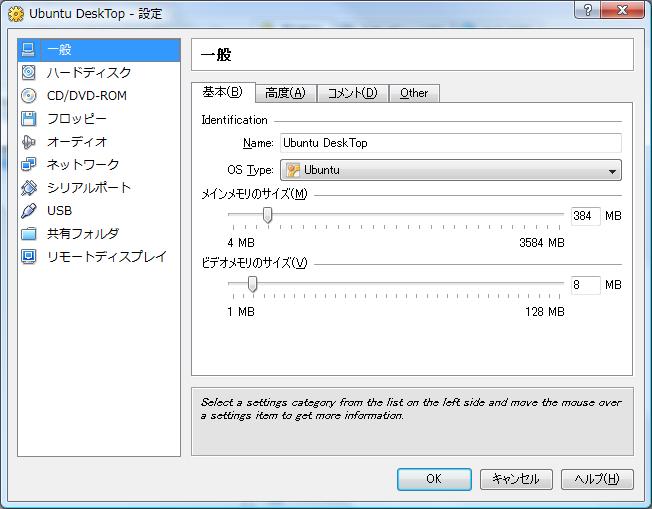The height and width of the screenshot is (509, 652).
Task: Click the main memory 384 MB field
Action: pyautogui.click(x=585, y=216)
